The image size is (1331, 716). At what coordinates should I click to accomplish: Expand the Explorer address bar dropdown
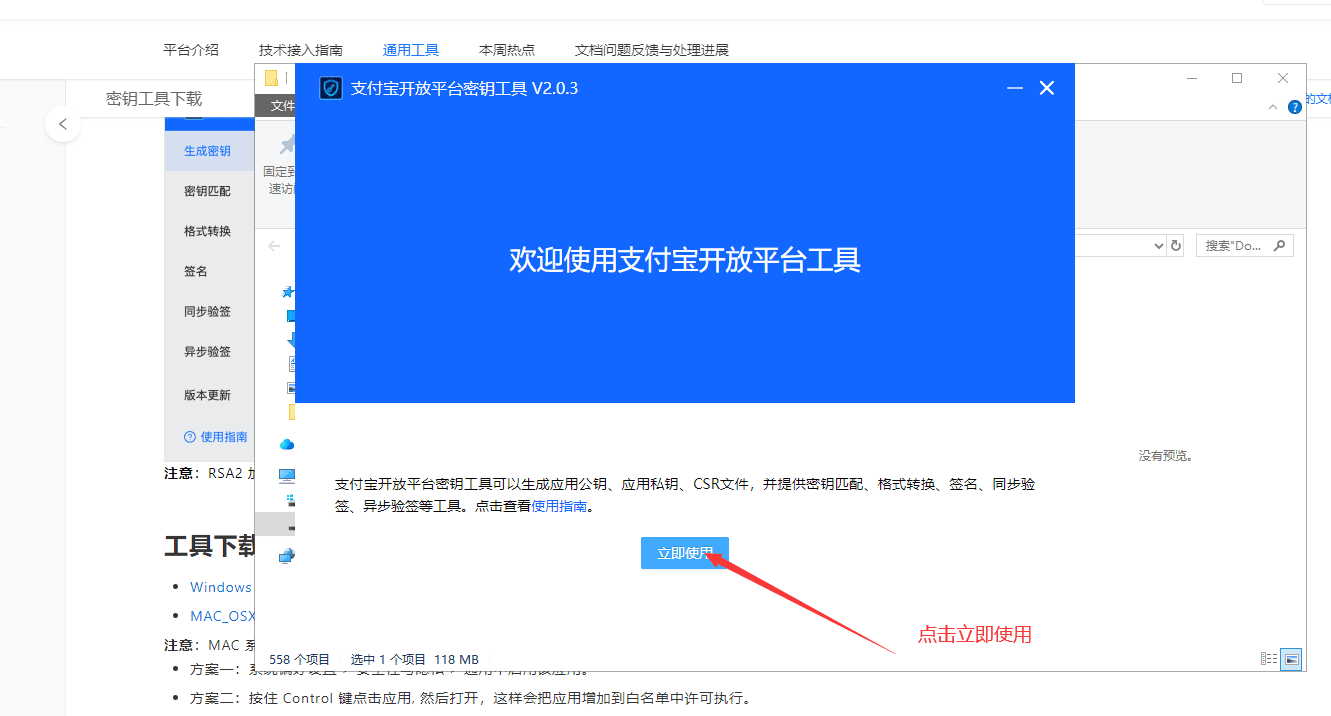click(x=1159, y=246)
